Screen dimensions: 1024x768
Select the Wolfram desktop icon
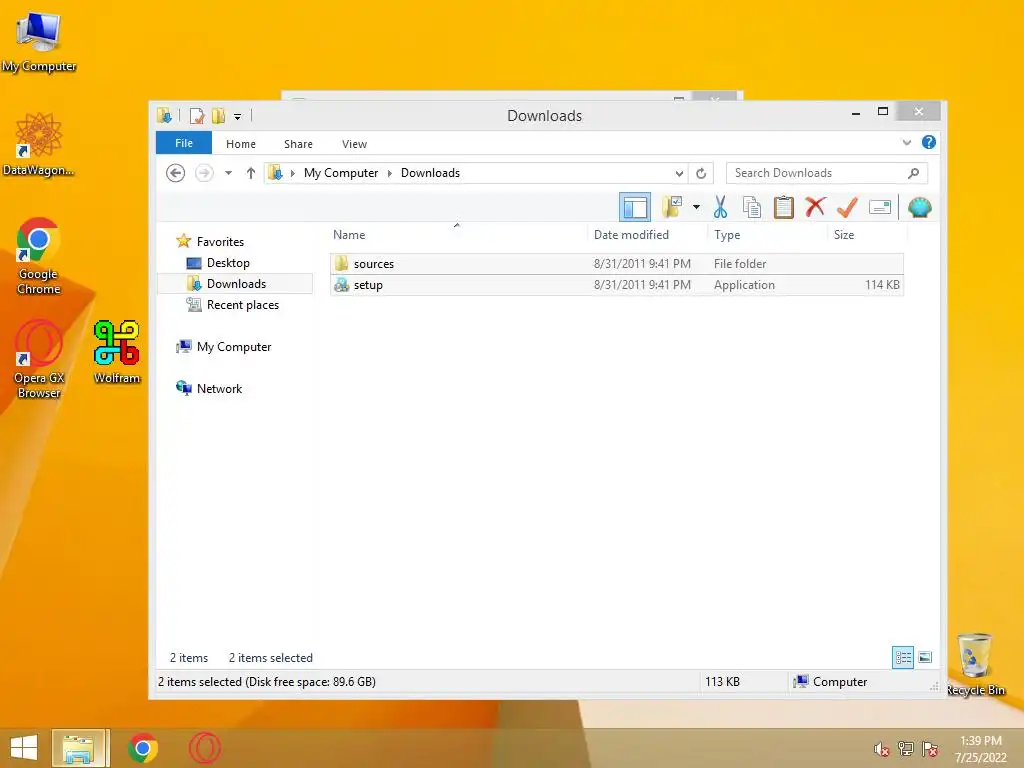click(116, 351)
